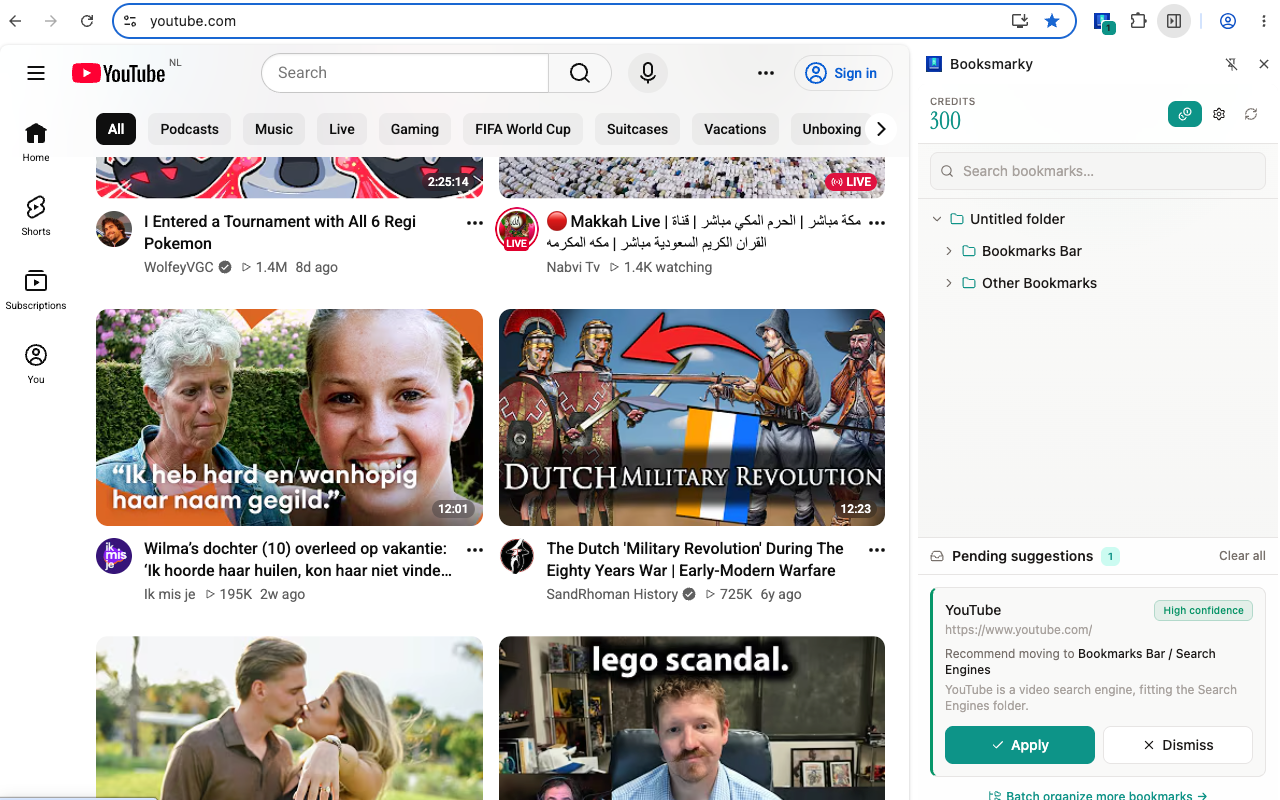This screenshot has height=800, width=1280.
Task: Open the WolfeyVGC channel avatar
Action: tap(114, 229)
